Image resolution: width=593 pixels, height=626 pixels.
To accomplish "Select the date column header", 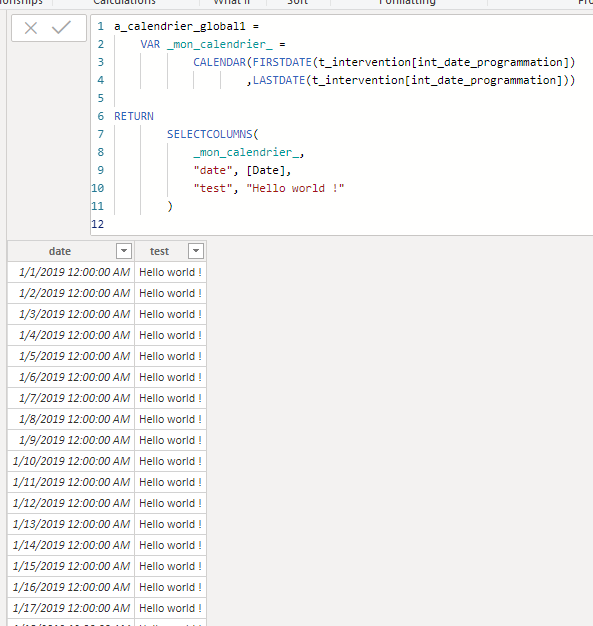I will tap(71, 251).
